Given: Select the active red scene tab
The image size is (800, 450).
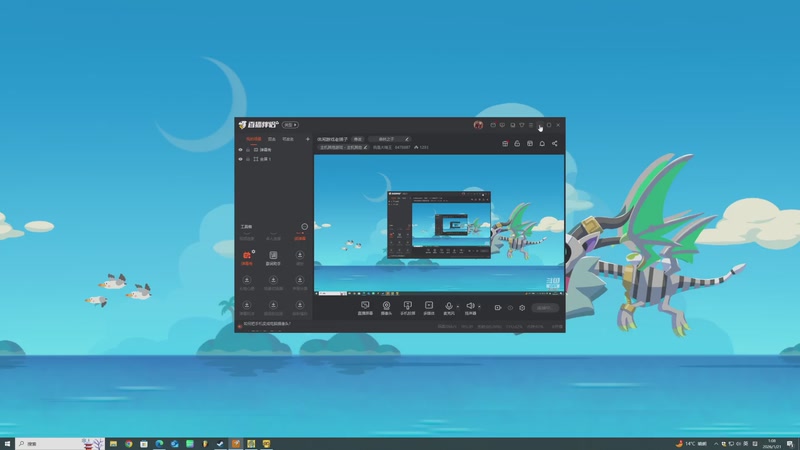Looking at the screenshot, I should [254, 139].
